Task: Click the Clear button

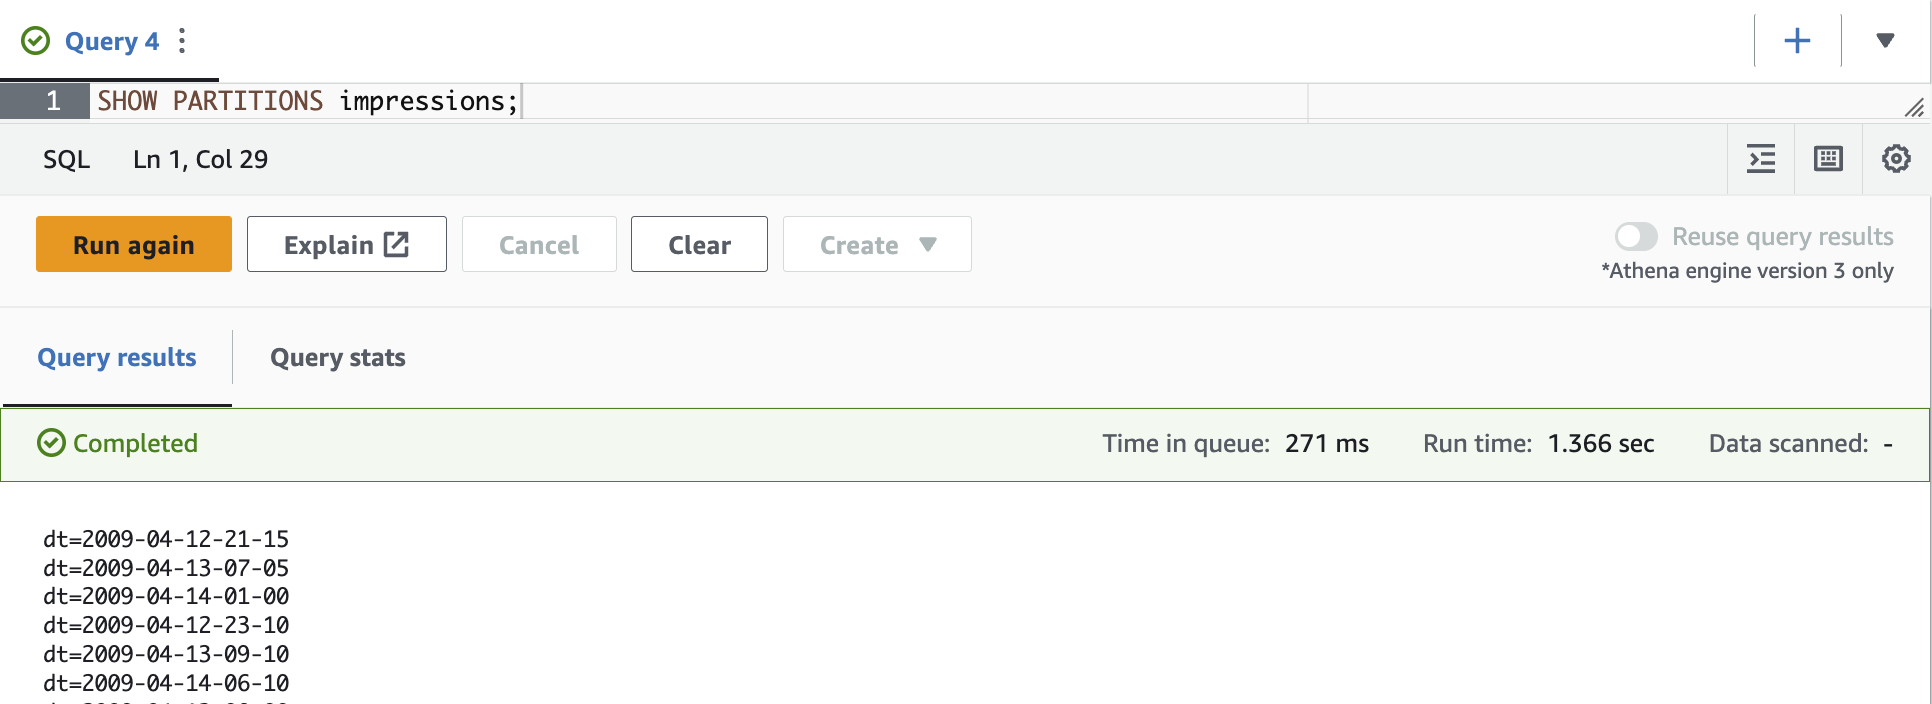Action: pos(699,244)
